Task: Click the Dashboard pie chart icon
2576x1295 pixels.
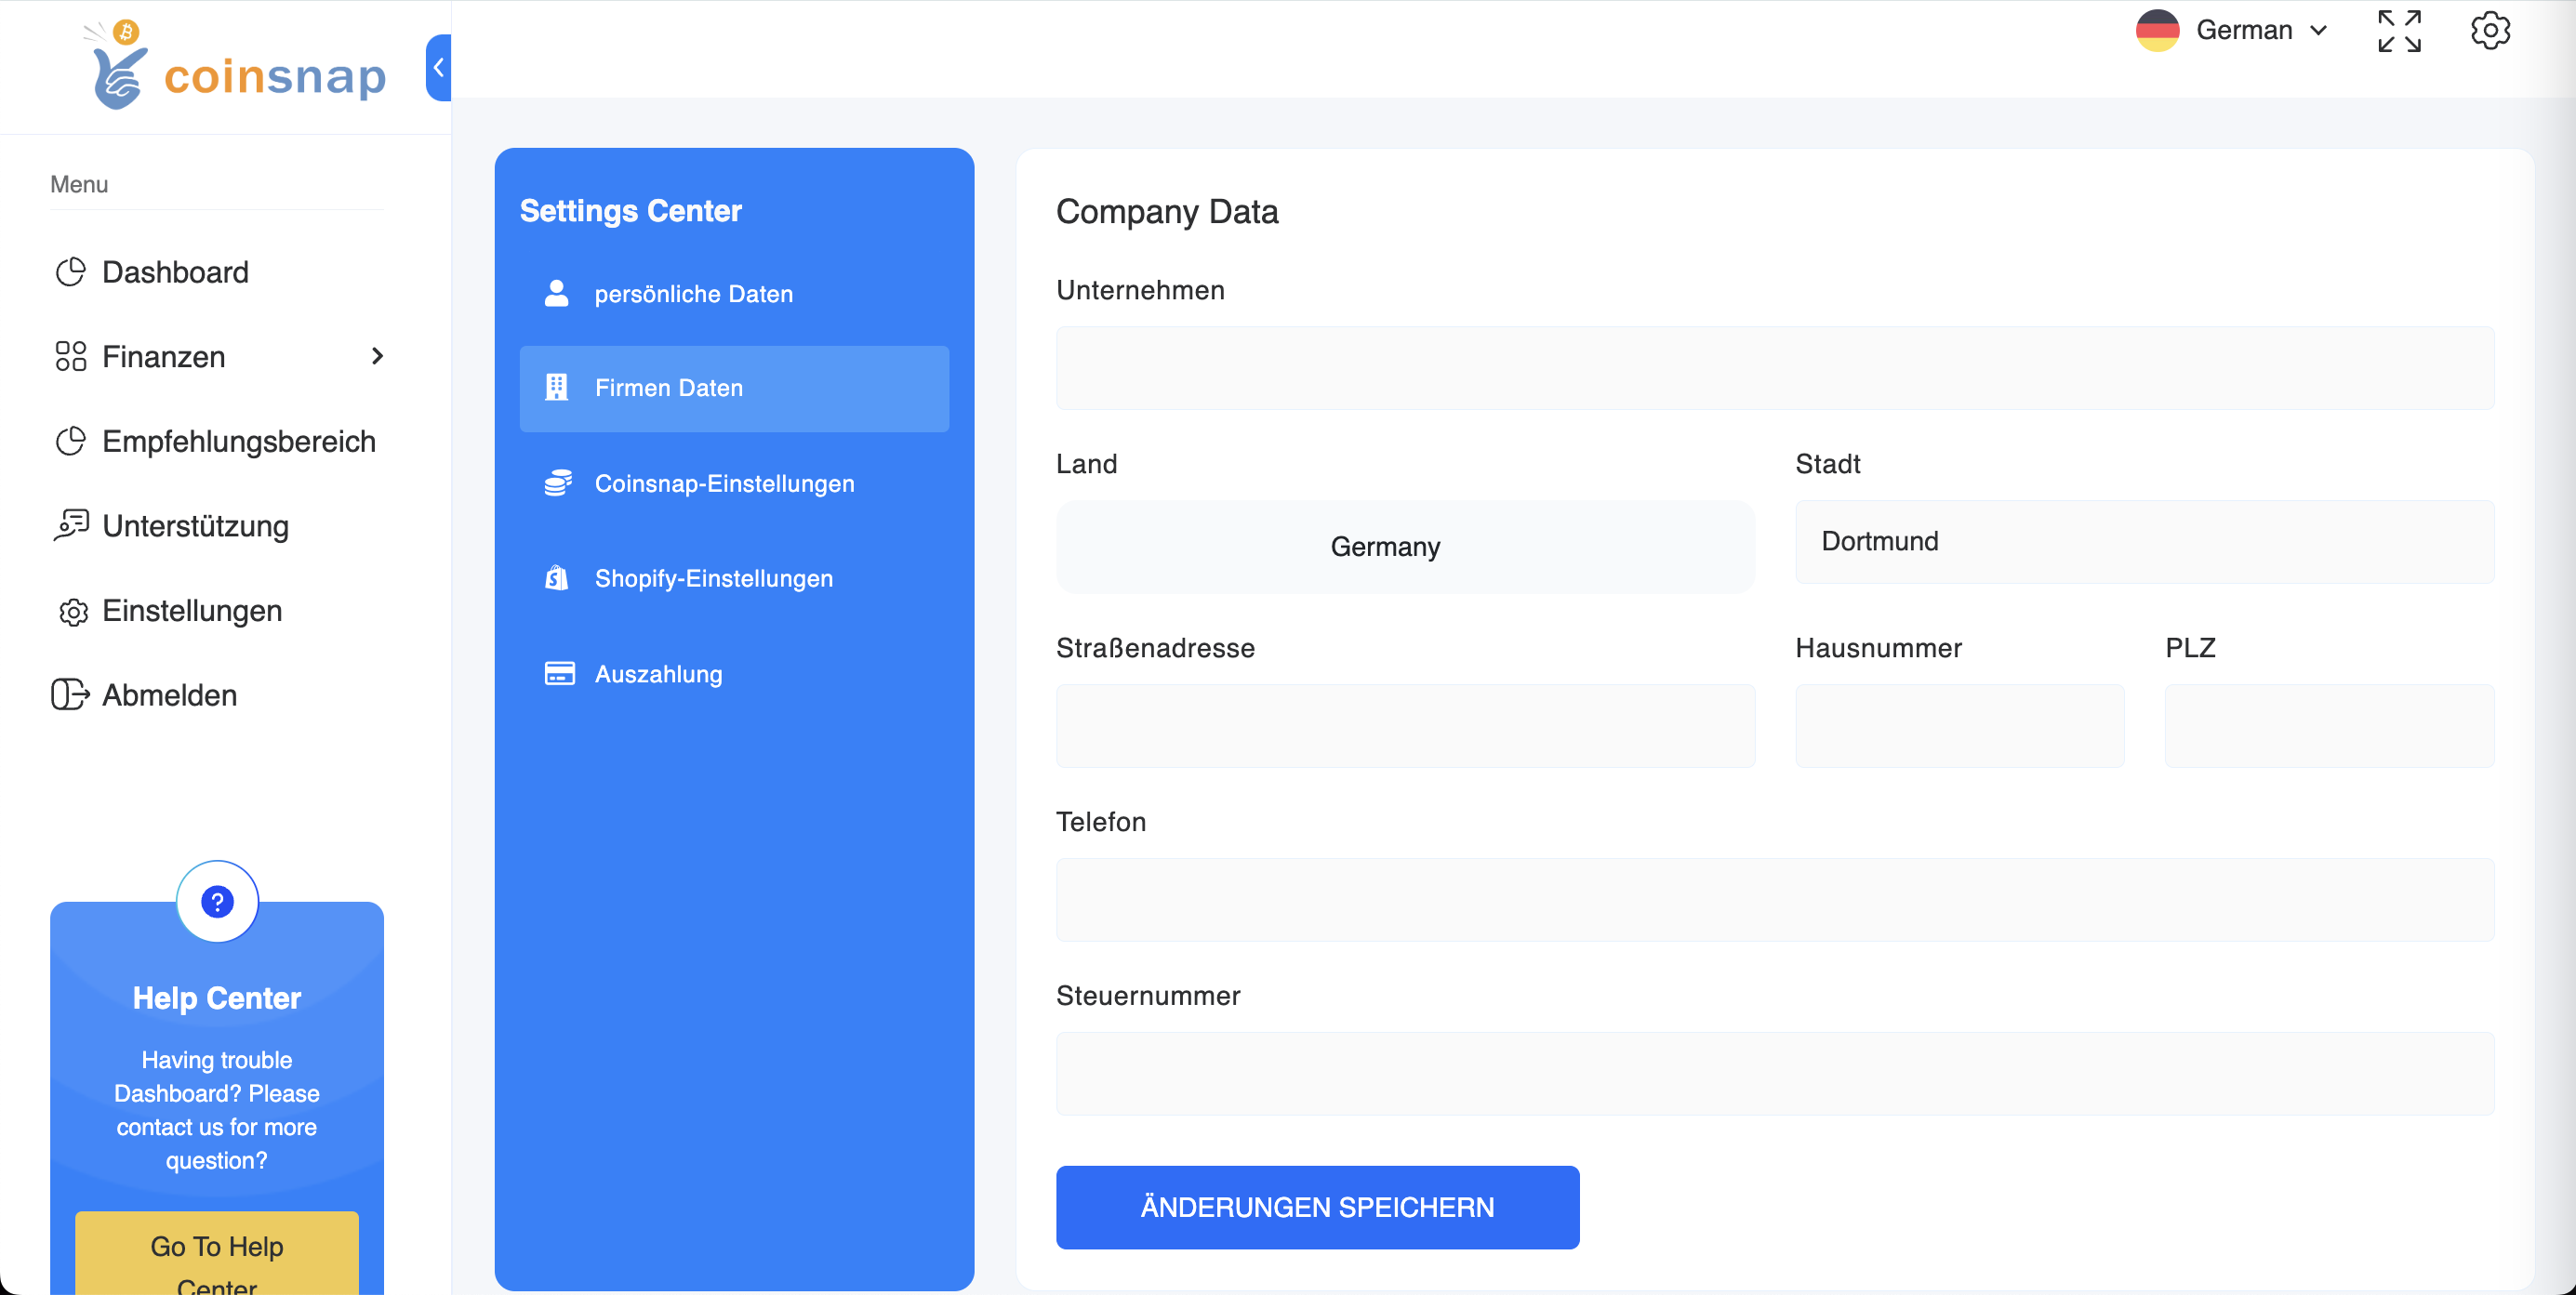Action: click(70, 271)
